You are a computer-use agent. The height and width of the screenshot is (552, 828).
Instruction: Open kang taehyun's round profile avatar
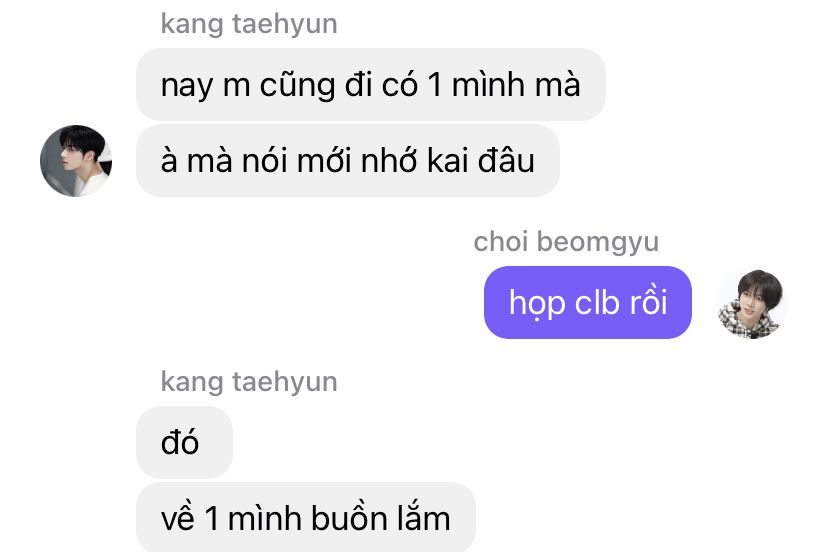point(76,161)
